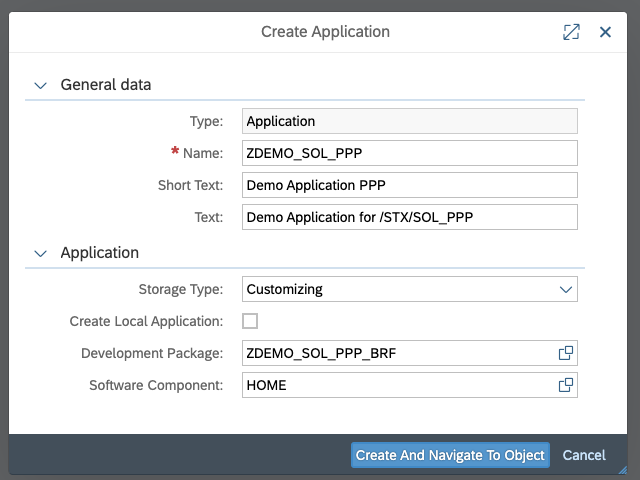This screenshot has width=640, height=480.
Task: Close the Create Application dialog
Action: click(605, 32)
